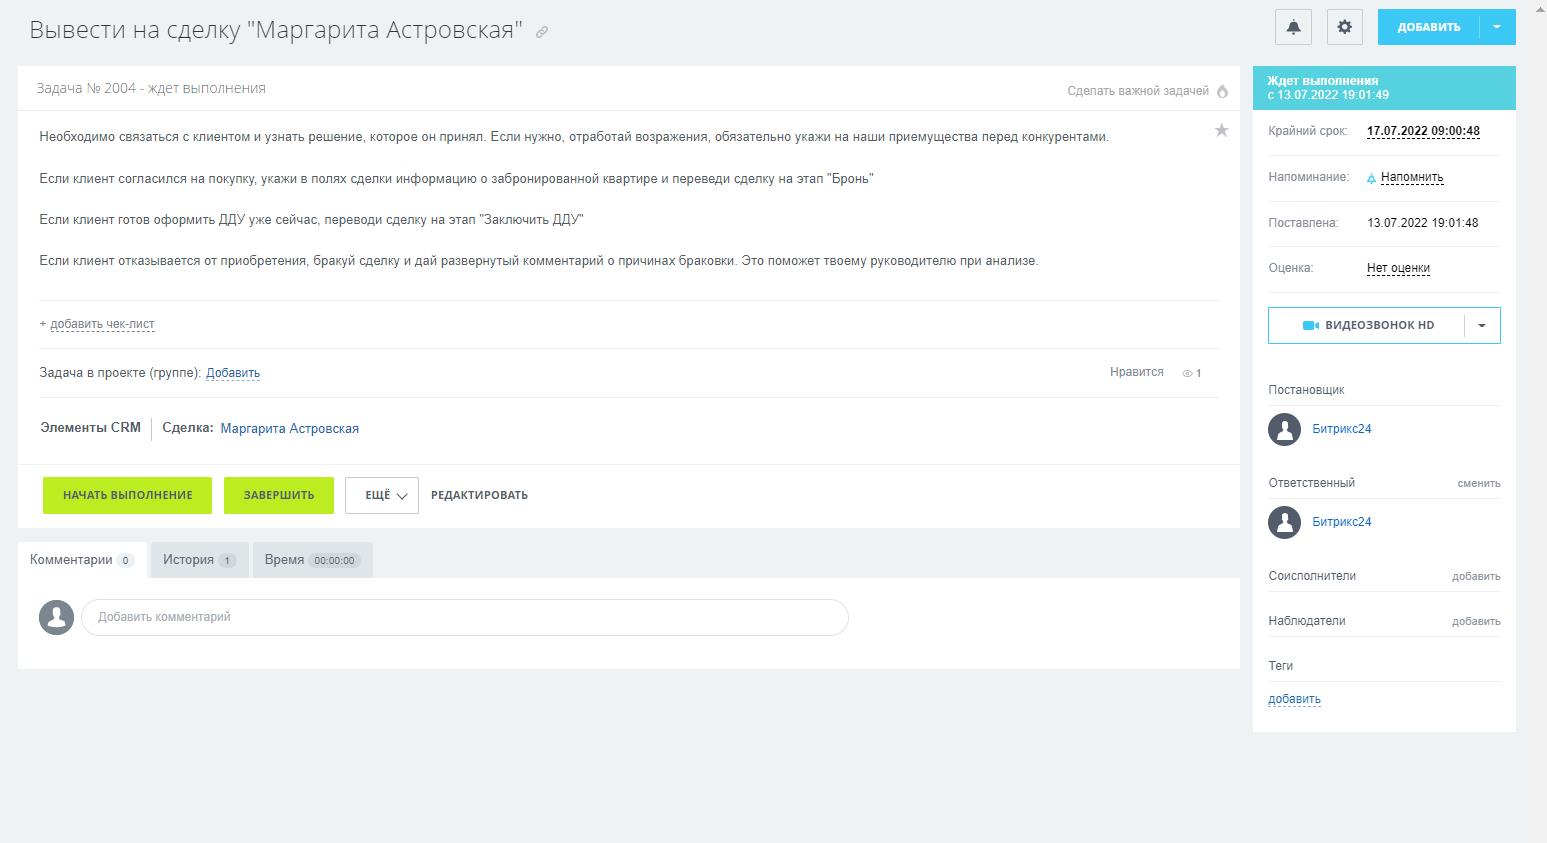The image size is (1547, 843).
Task: Open the Маргарита Астровская deal link
Action: coord(289,429)
